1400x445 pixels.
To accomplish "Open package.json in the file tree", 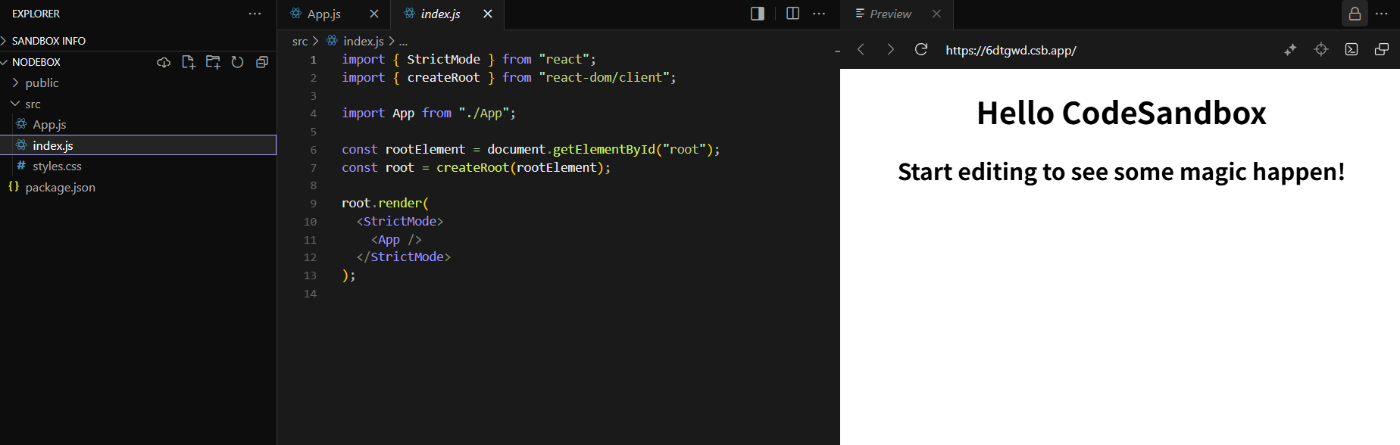I will (x=60, y=187).
